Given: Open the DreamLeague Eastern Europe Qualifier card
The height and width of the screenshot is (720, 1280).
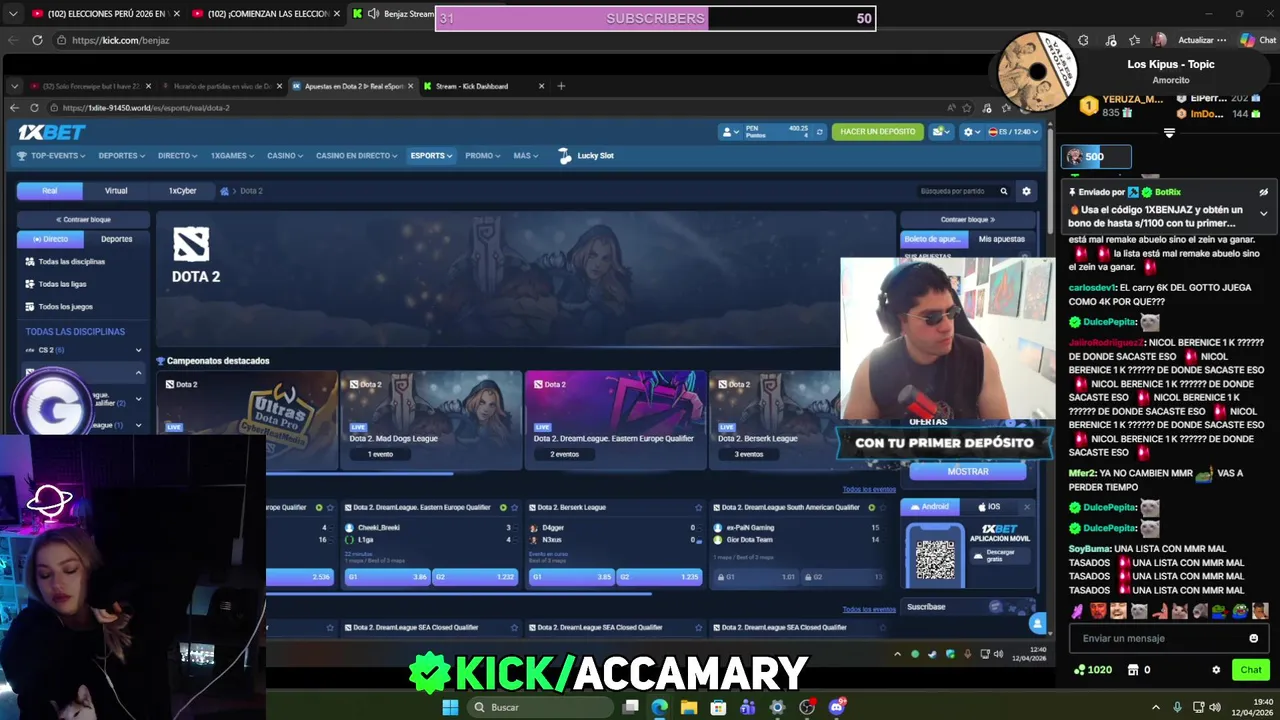Looking at the screenshot, I should 615,420.
